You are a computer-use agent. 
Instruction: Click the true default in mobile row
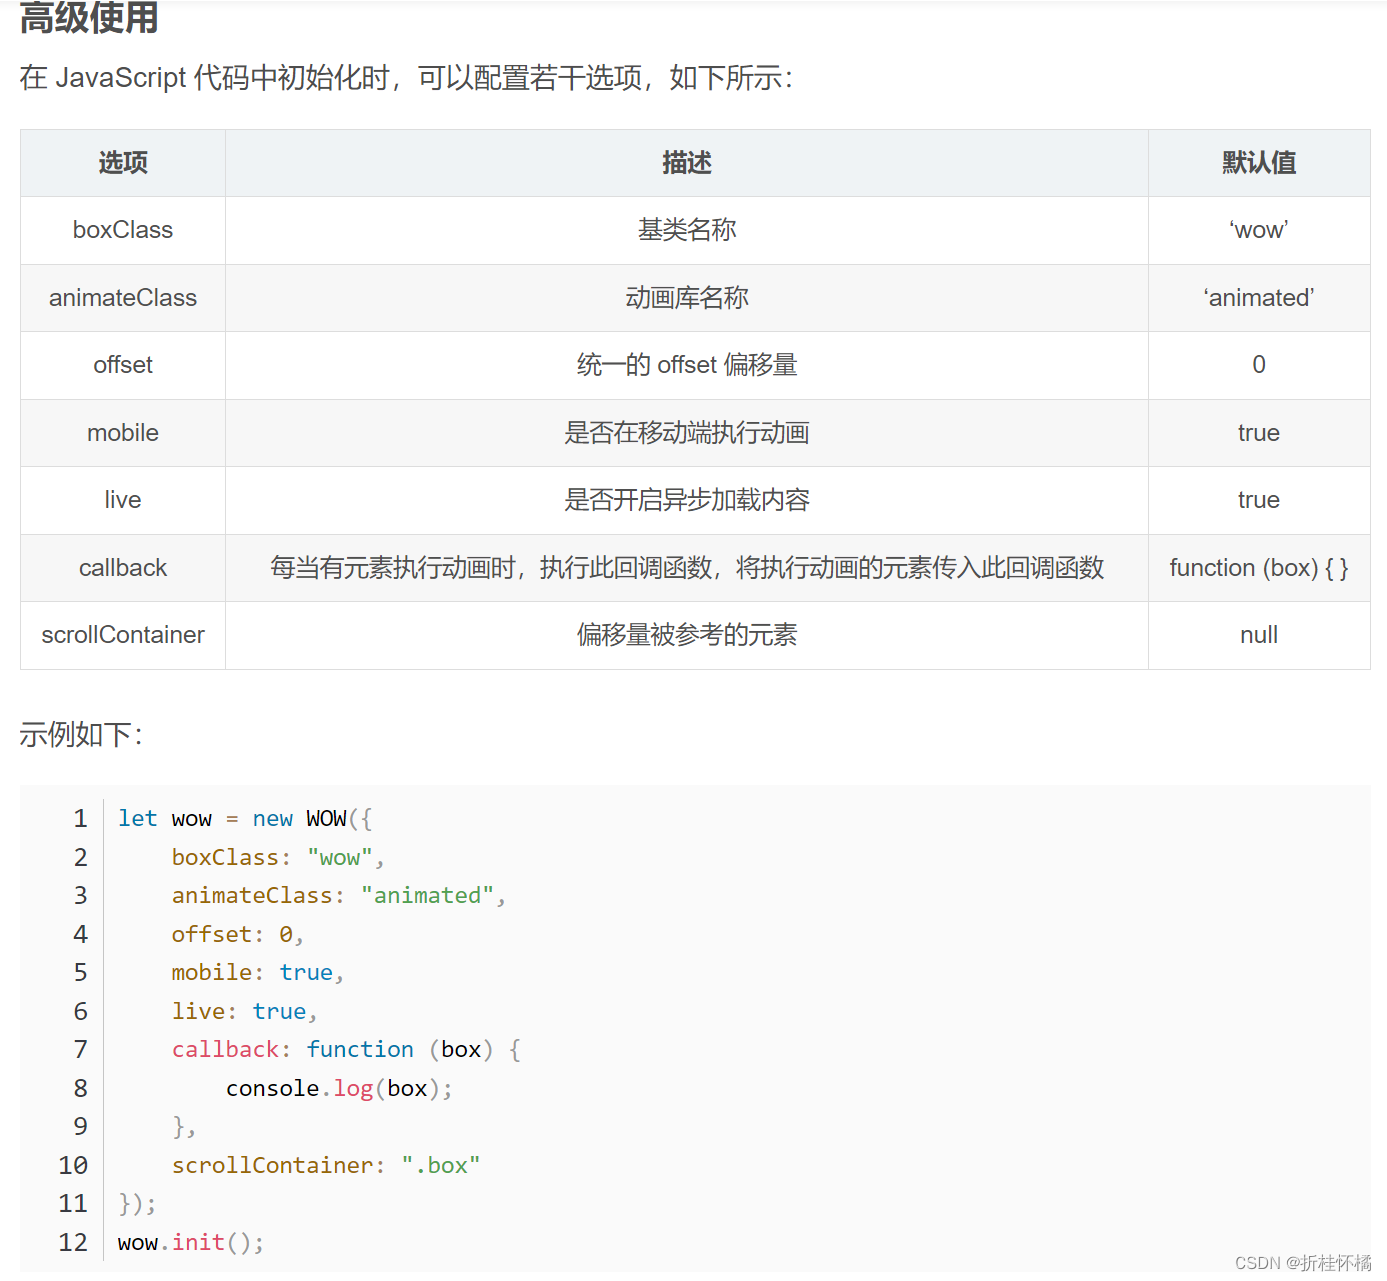(1259, 433)
